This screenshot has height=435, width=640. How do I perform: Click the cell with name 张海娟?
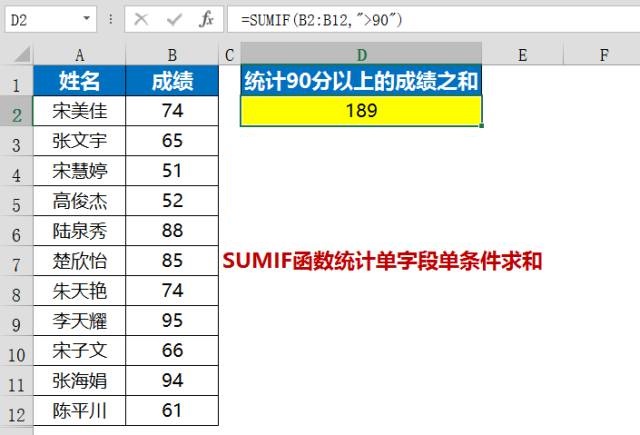point(79,381)
